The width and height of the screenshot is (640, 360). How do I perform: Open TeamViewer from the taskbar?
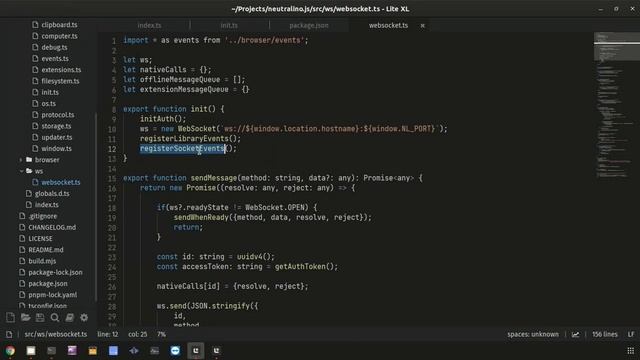point(175,351)
